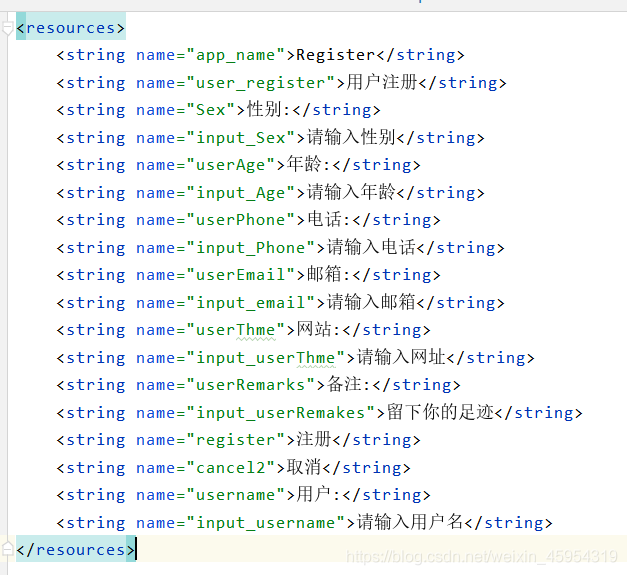This screenshot has width=627, height=575.
Task: Click the "userPhone" attribute value
Action: (x=240, y=220)
